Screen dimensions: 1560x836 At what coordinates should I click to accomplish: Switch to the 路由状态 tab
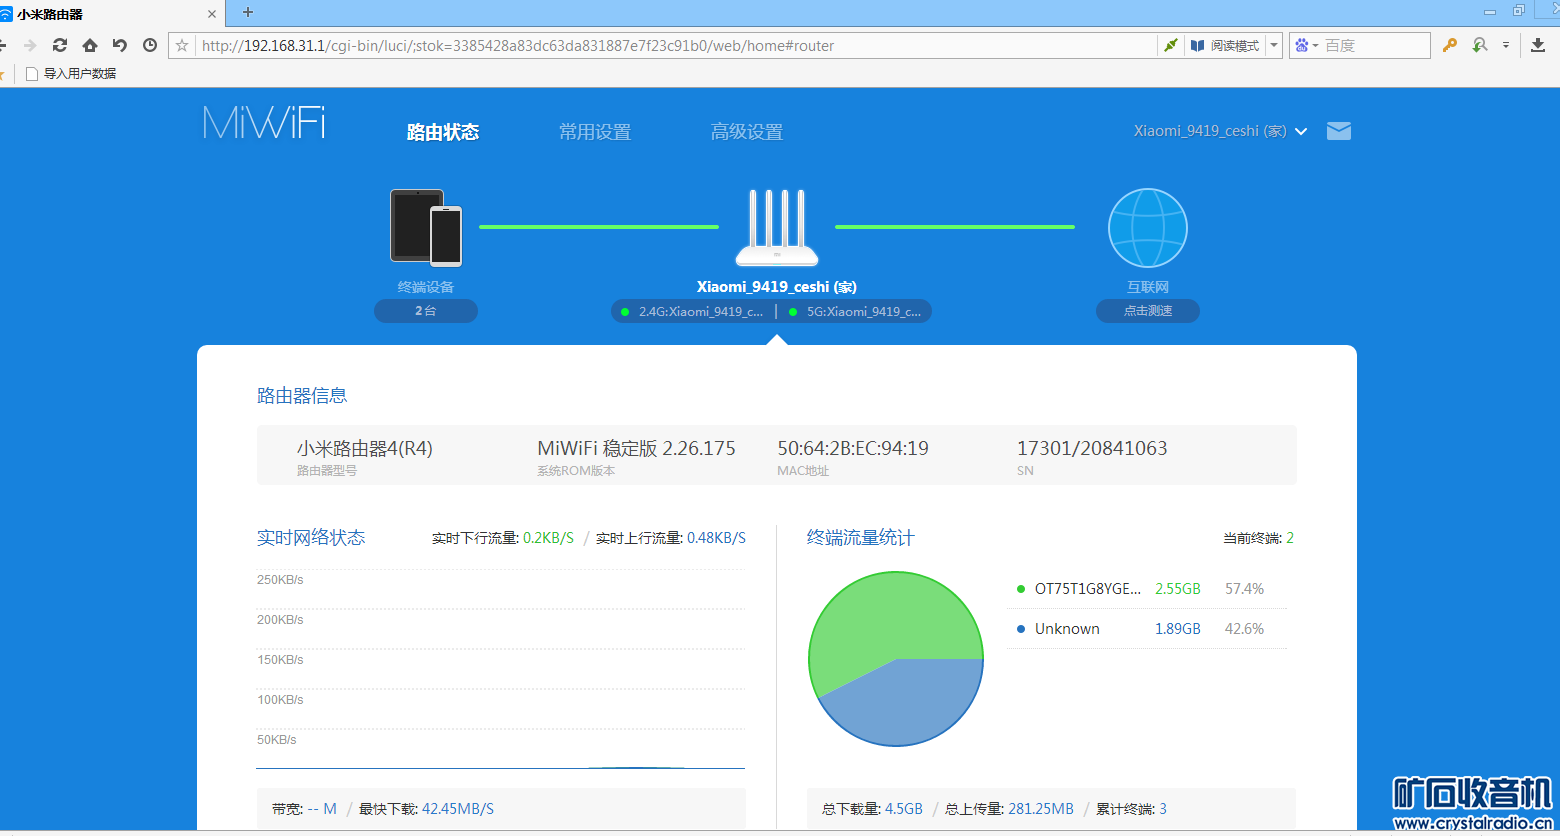coord(443,132)
